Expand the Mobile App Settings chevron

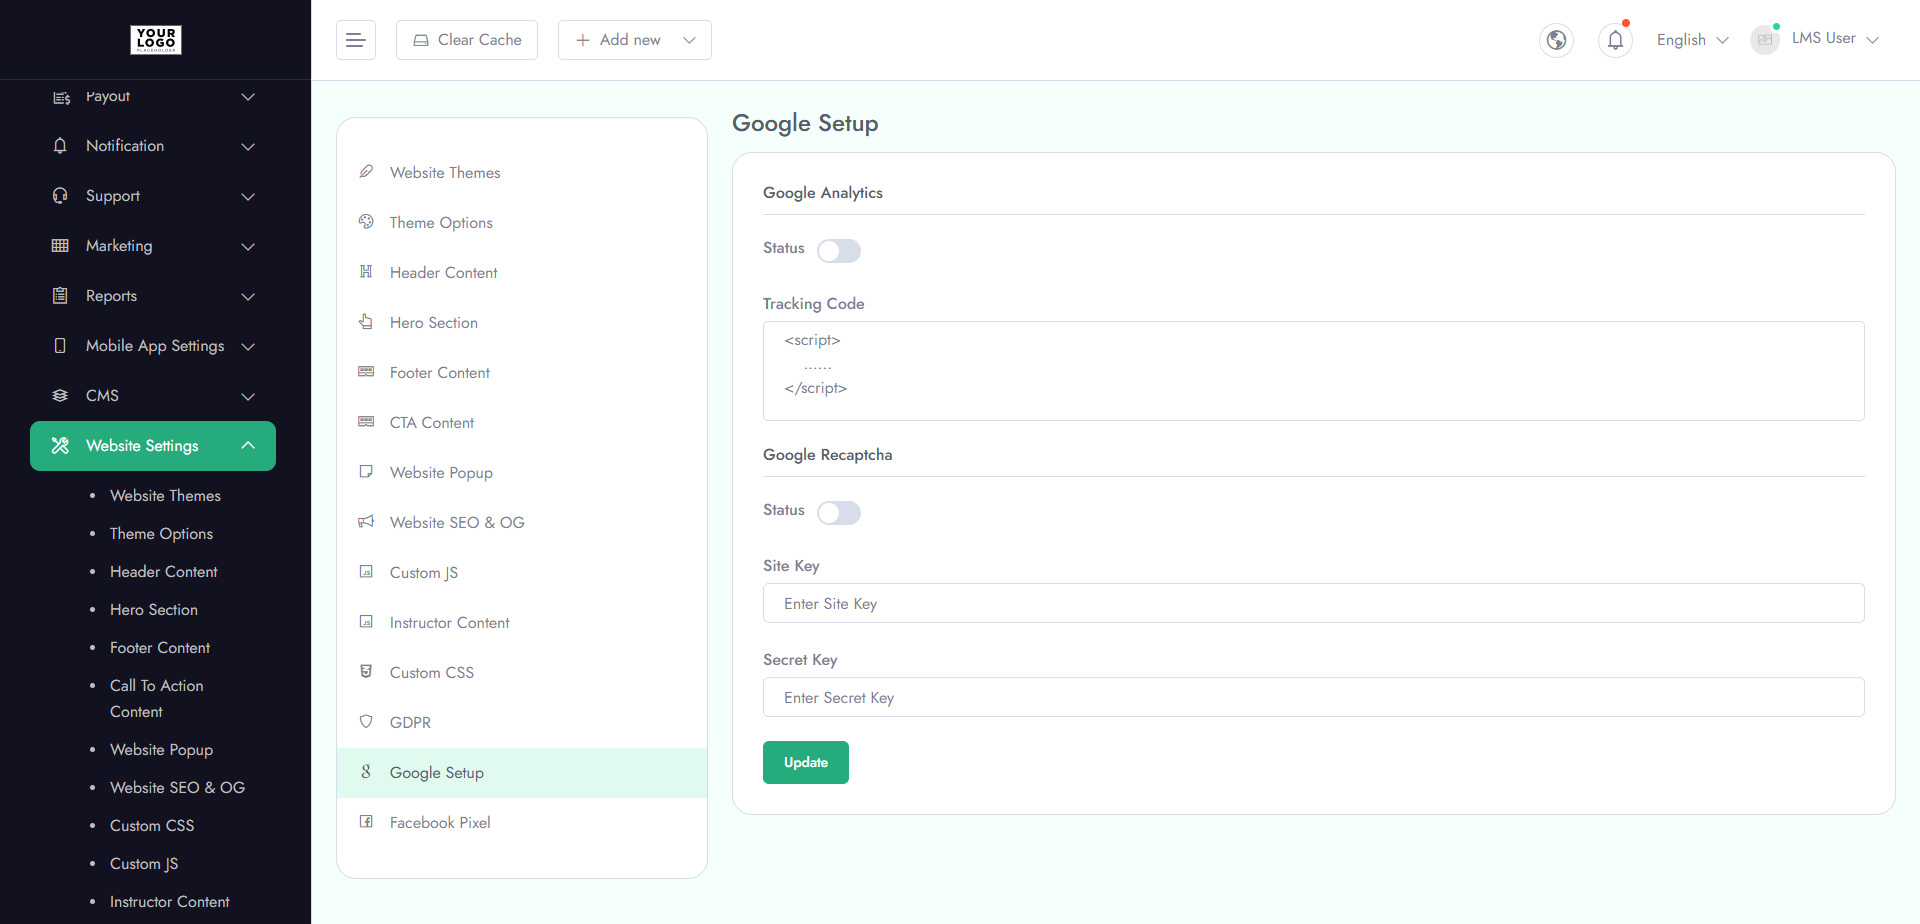point(248,347)
